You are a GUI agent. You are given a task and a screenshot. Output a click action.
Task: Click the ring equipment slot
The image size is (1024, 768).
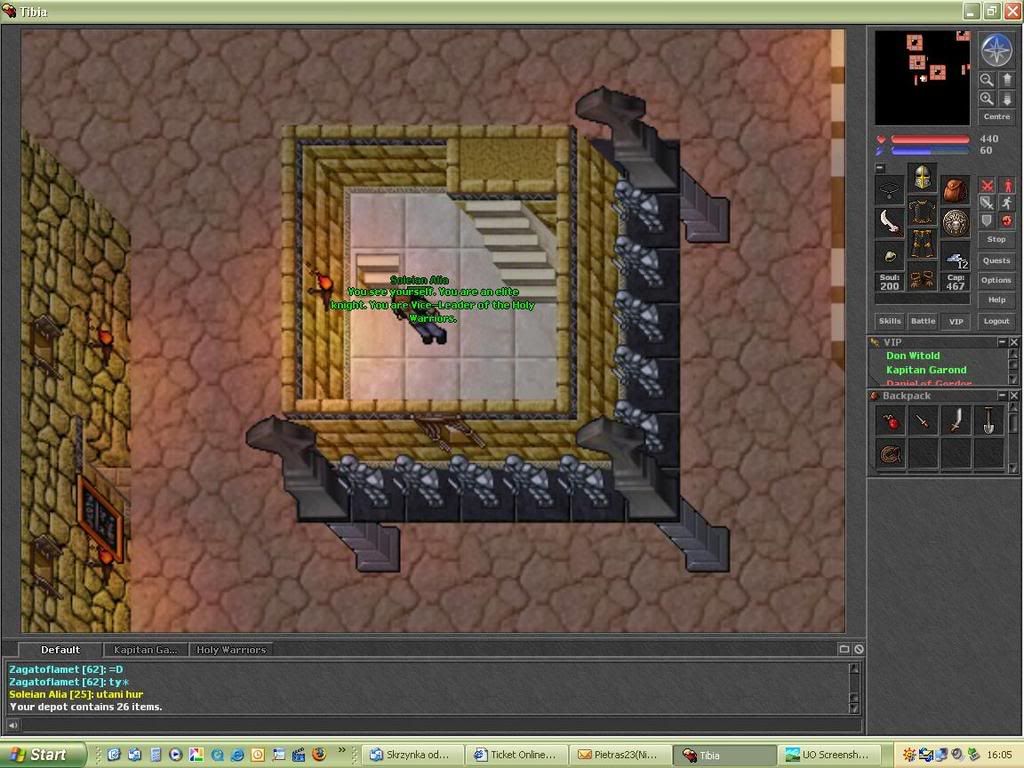[889, 255]
